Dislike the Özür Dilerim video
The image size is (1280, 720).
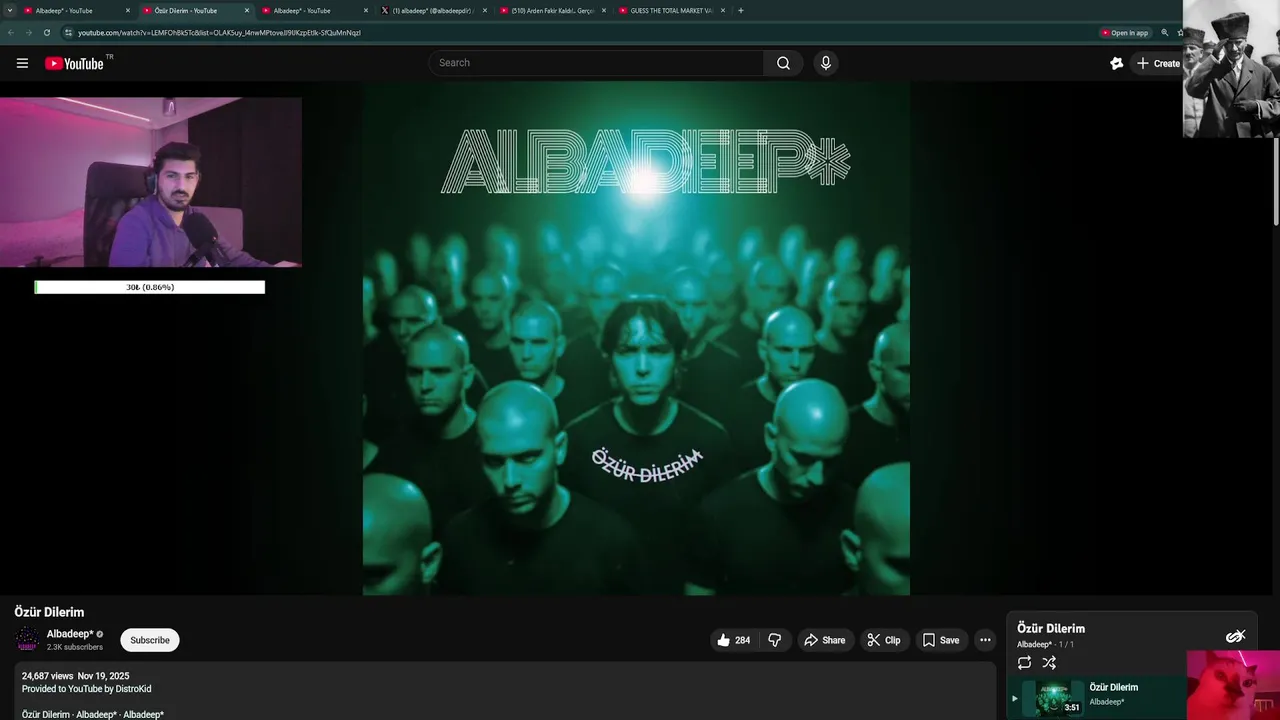(x=774, y=640)
